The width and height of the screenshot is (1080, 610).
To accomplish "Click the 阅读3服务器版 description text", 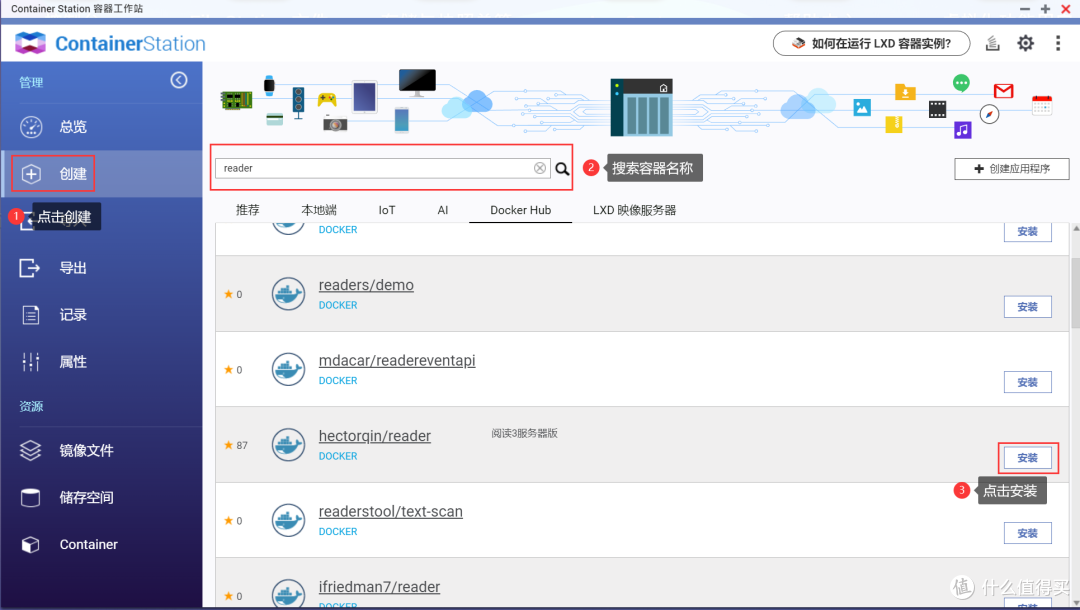I will [524, 433].
